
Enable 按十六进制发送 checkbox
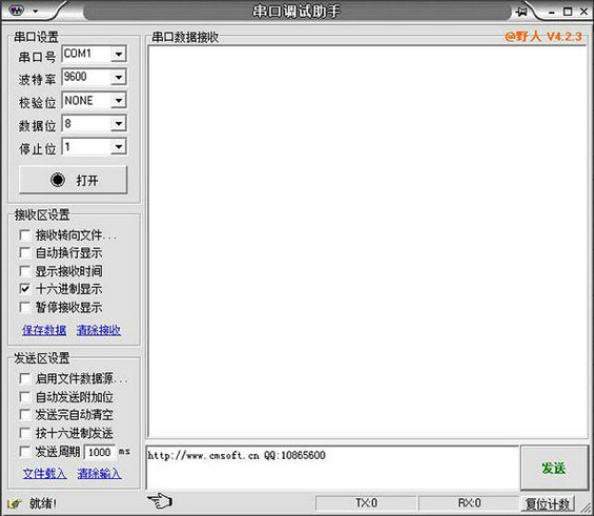coord(25,433)
